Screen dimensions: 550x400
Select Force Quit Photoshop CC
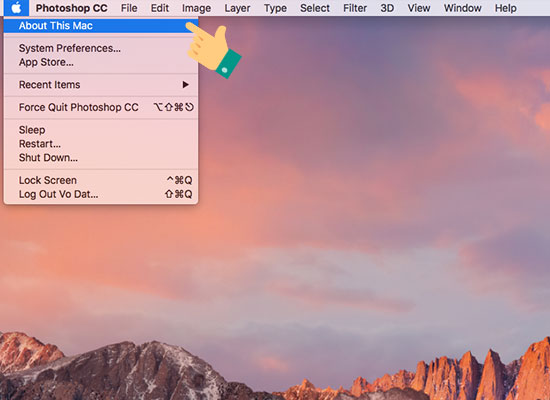click(x=101, y=107)
